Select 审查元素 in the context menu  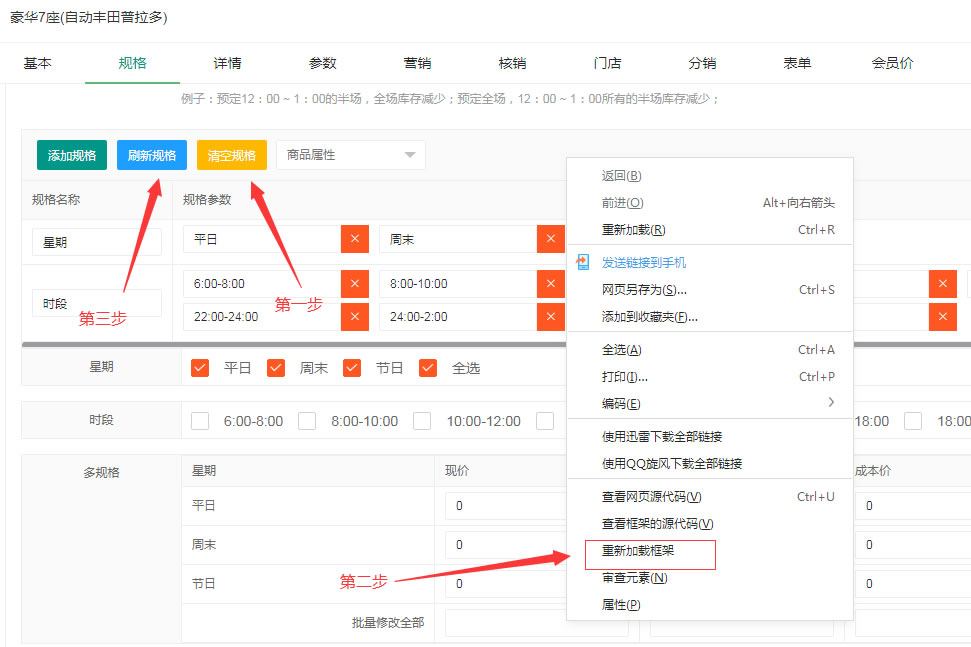(634, 578)
